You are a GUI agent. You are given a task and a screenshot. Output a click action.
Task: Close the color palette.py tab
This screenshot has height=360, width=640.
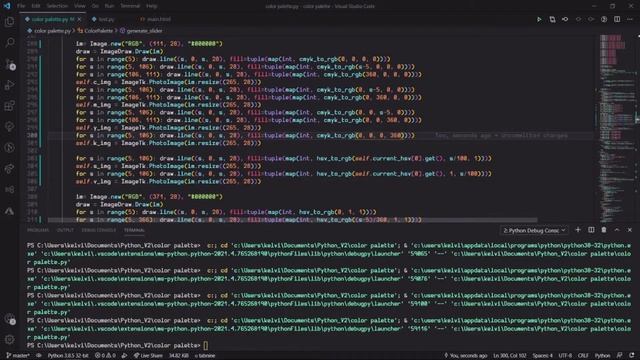[x=80, y=19]
